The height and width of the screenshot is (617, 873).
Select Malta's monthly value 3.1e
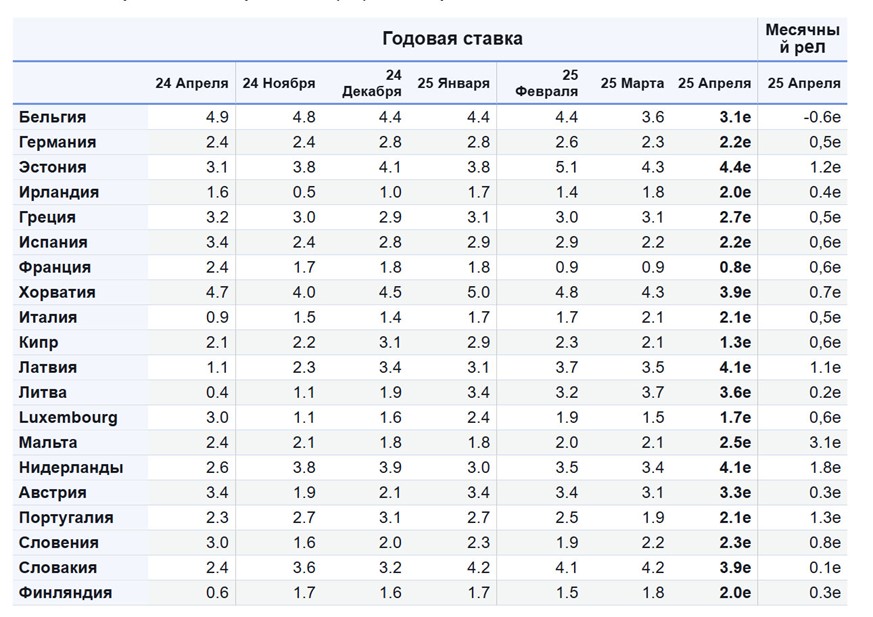(826, 442)
